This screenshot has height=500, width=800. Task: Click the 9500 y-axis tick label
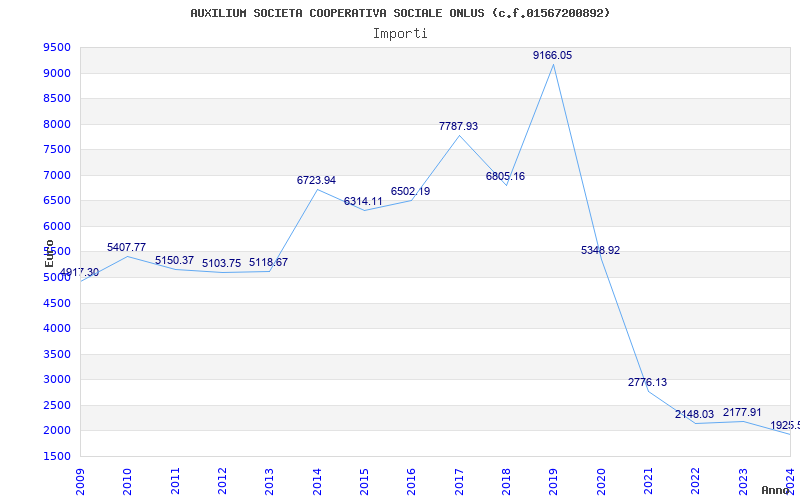click(57, 48)
